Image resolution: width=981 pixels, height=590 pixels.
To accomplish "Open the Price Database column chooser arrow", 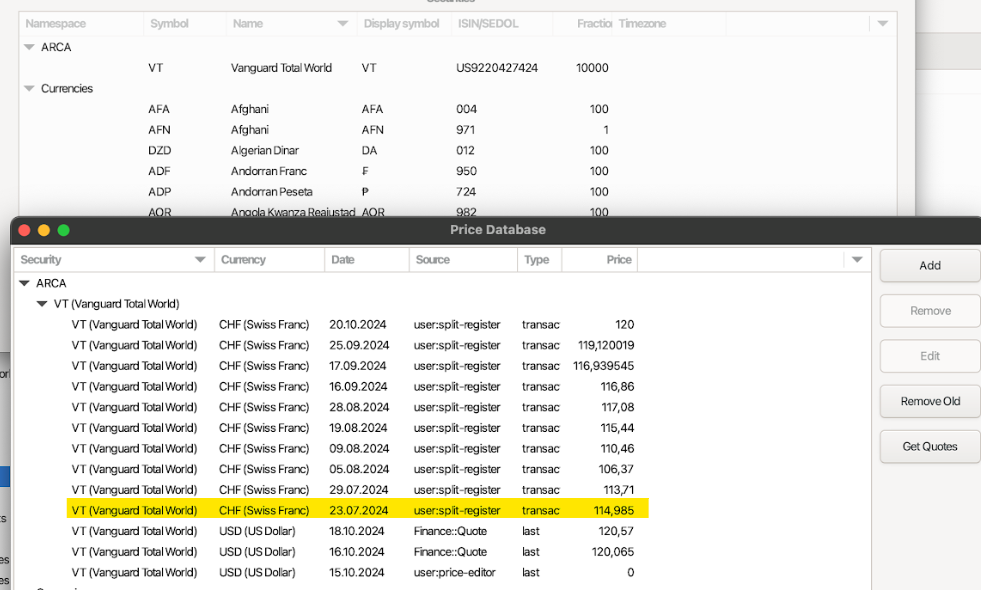I will point(857,260).
